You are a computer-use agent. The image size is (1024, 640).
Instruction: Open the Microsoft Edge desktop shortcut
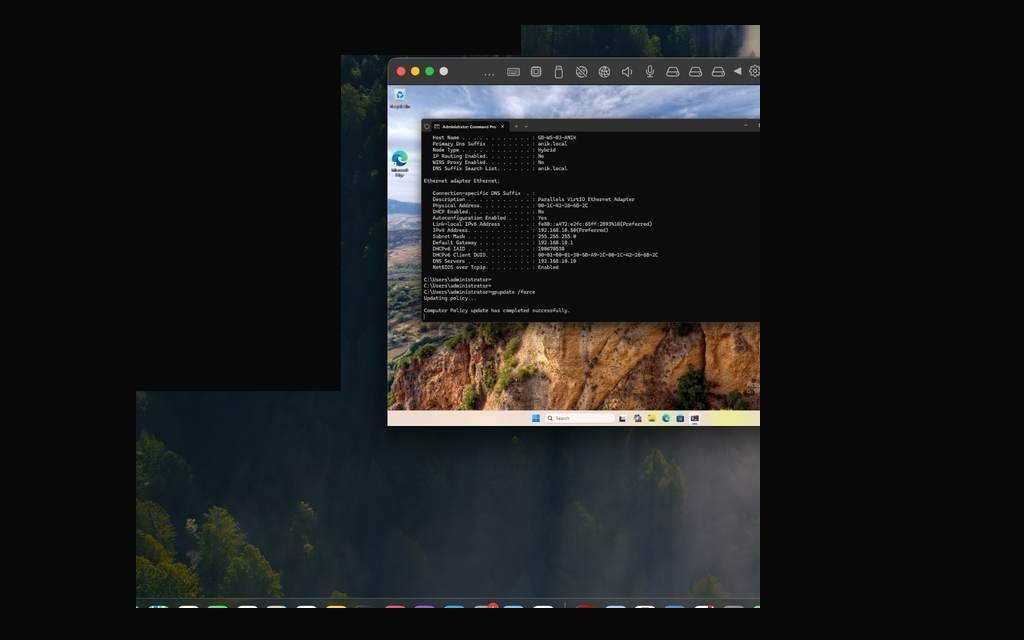(x=400, y=164)
